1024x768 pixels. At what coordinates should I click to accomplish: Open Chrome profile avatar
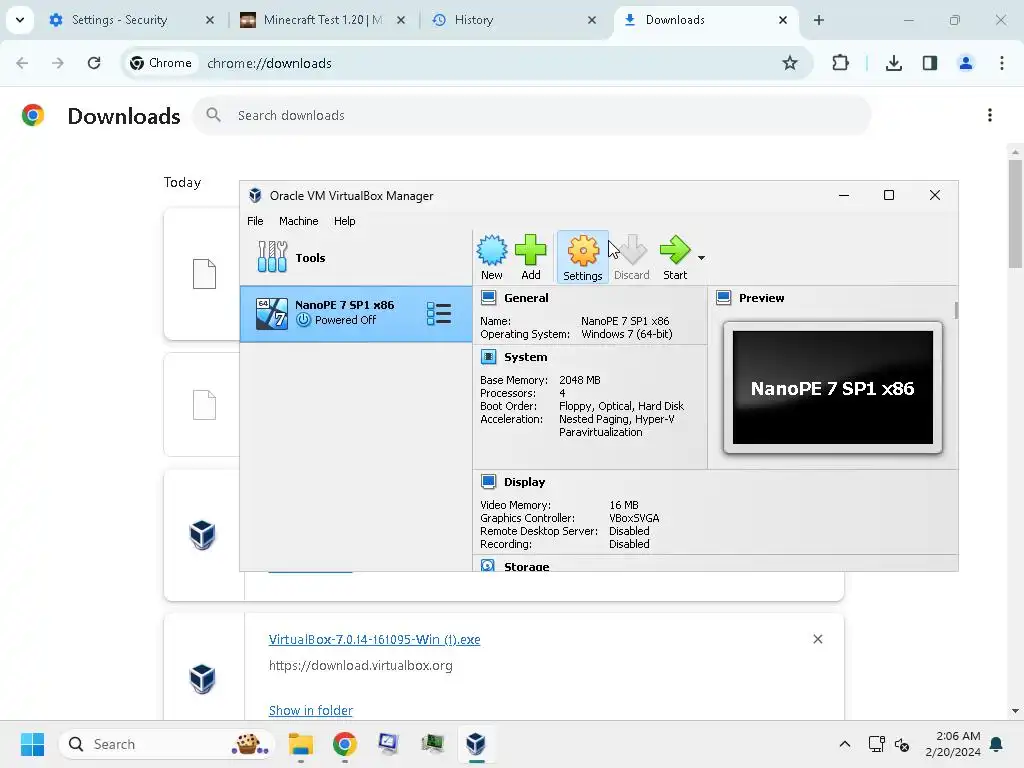click(x=966, y=63)
